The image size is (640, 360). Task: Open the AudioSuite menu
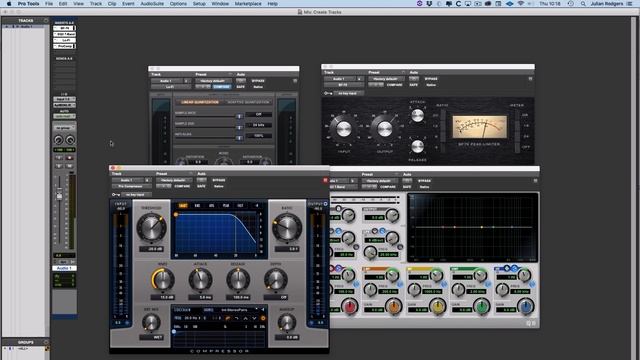(152, 4)
